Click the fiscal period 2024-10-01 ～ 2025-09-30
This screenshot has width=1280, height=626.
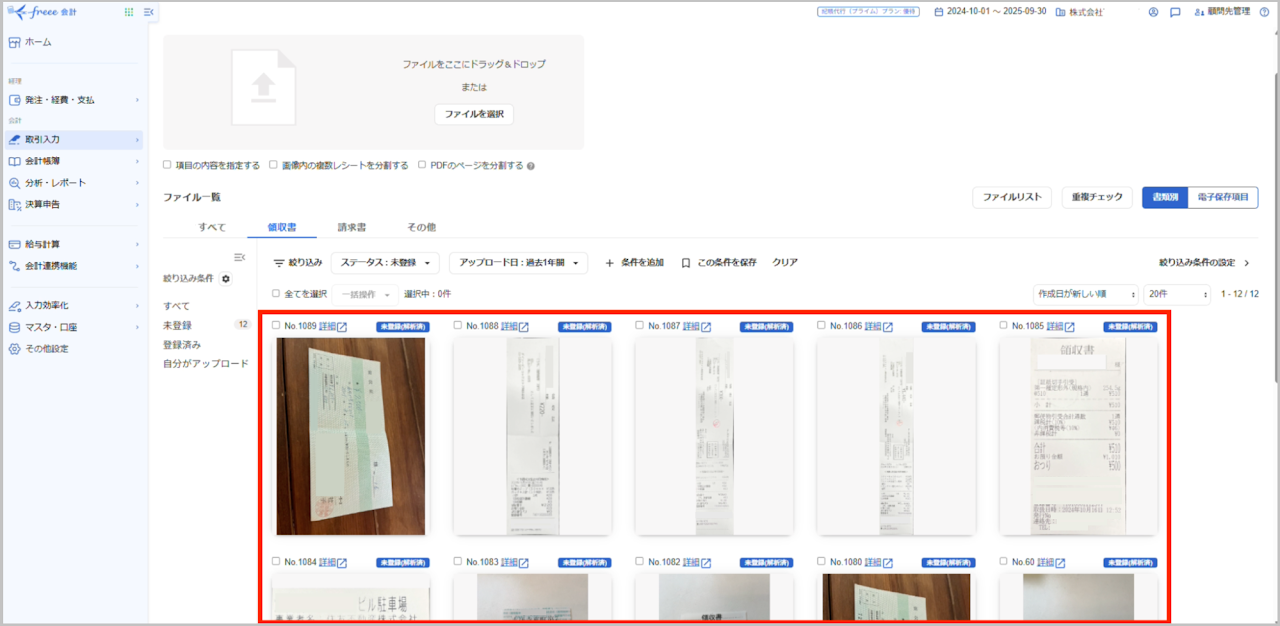coord(990,12)
